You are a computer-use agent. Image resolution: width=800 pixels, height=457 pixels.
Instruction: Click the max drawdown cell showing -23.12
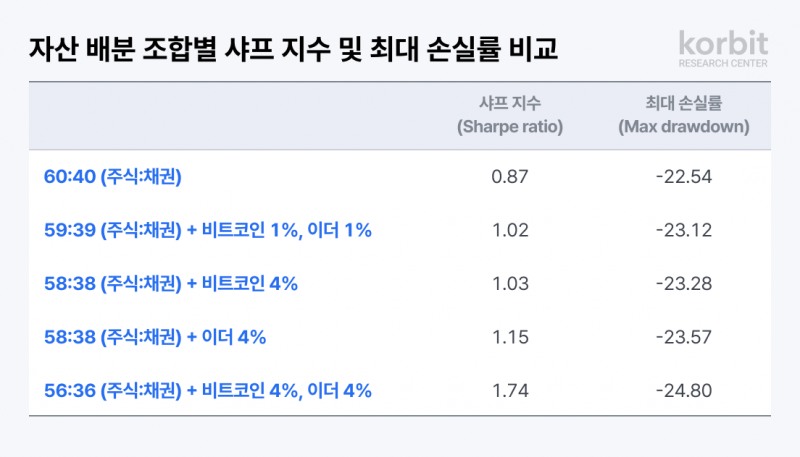point(683,230)
